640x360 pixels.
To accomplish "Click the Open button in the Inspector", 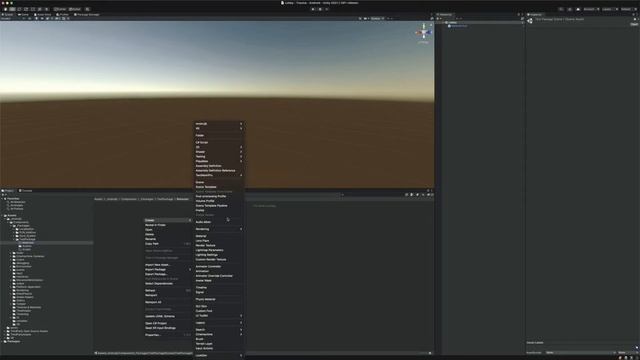I will pos(634,24).
